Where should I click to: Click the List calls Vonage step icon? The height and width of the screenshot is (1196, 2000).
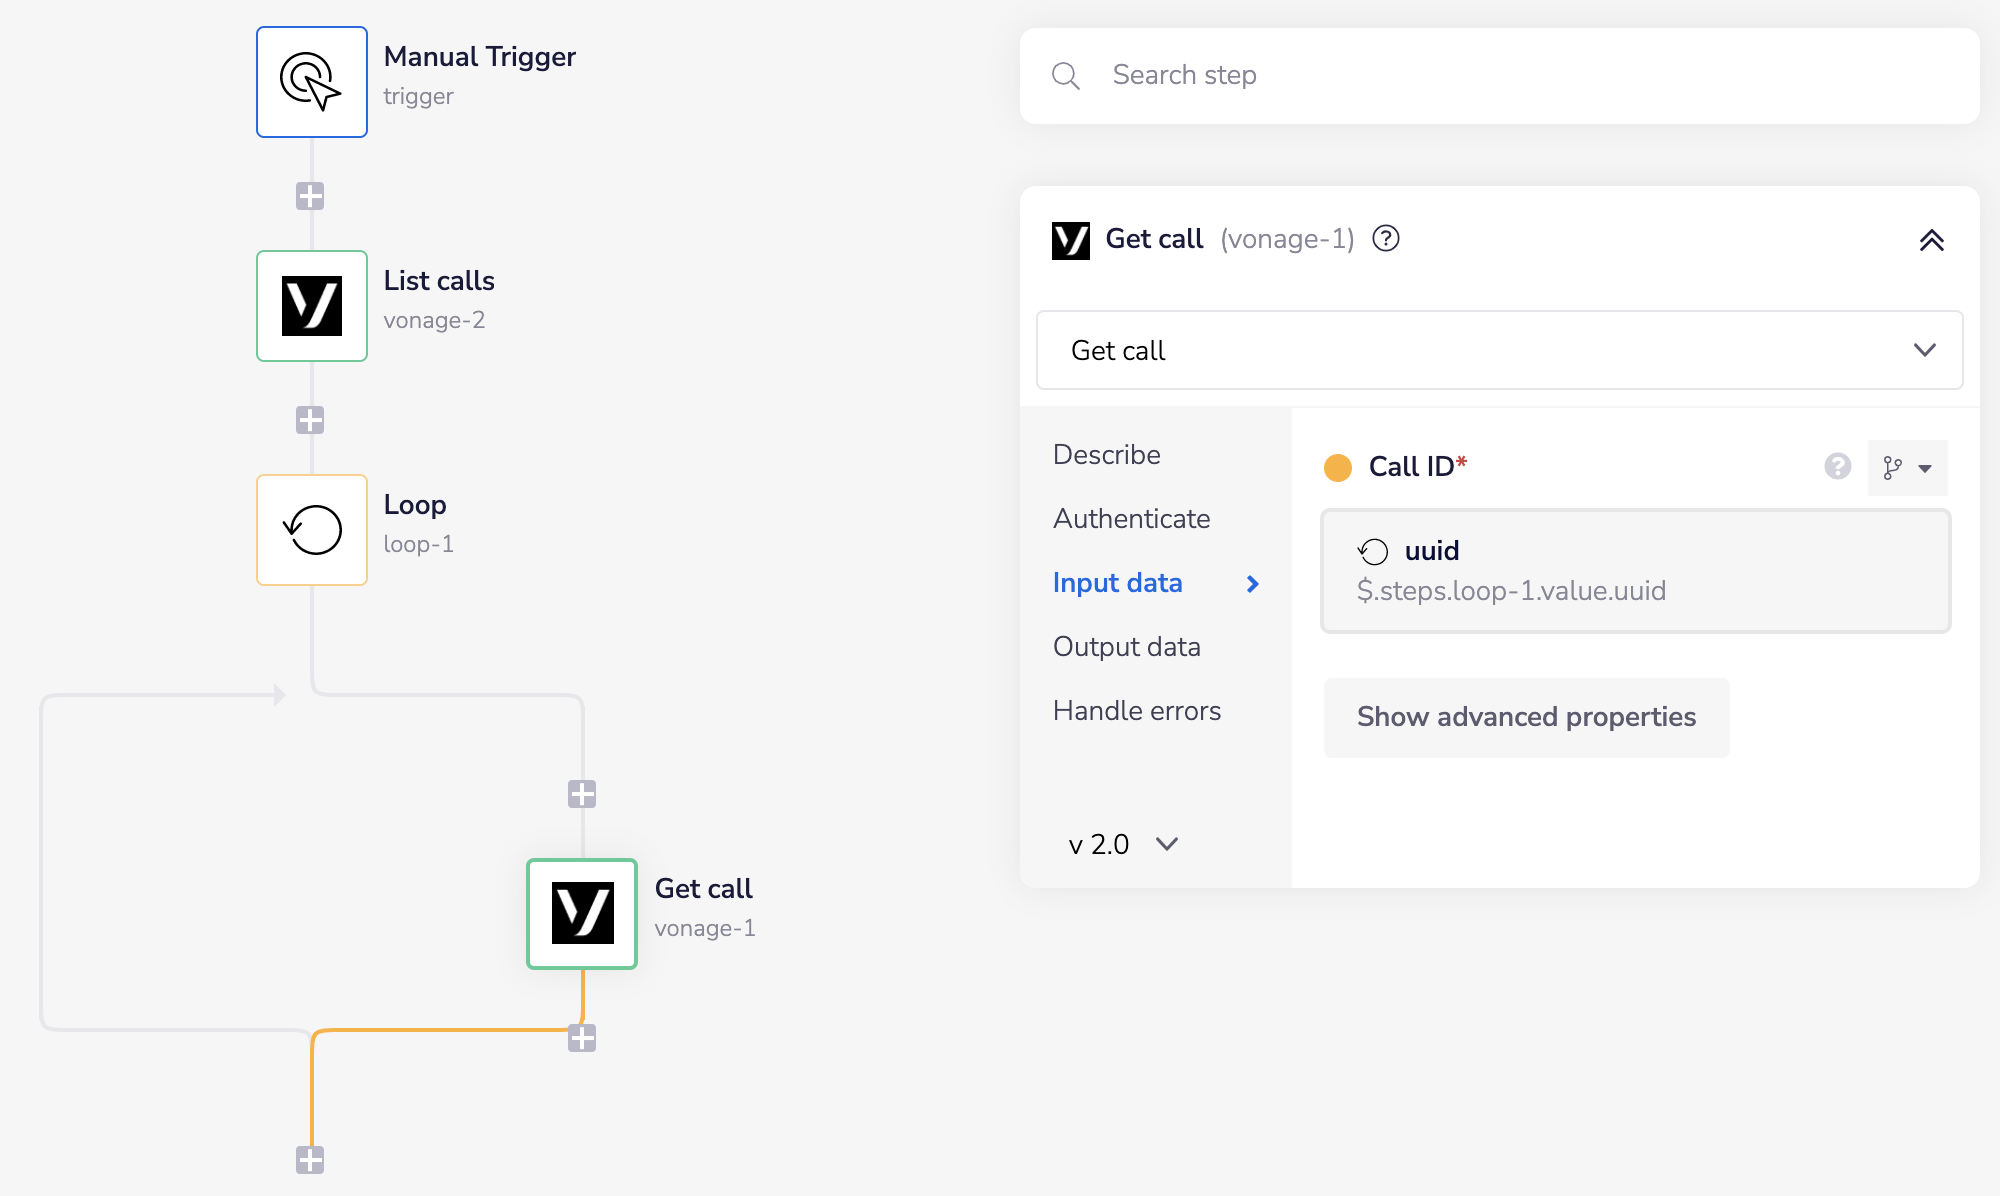tap(312, 306)
